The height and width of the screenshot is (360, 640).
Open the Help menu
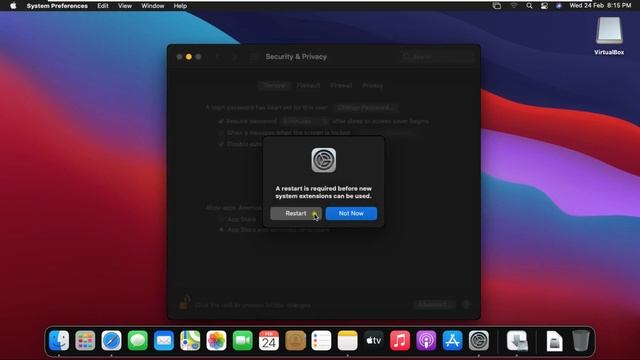coord(180,6)
